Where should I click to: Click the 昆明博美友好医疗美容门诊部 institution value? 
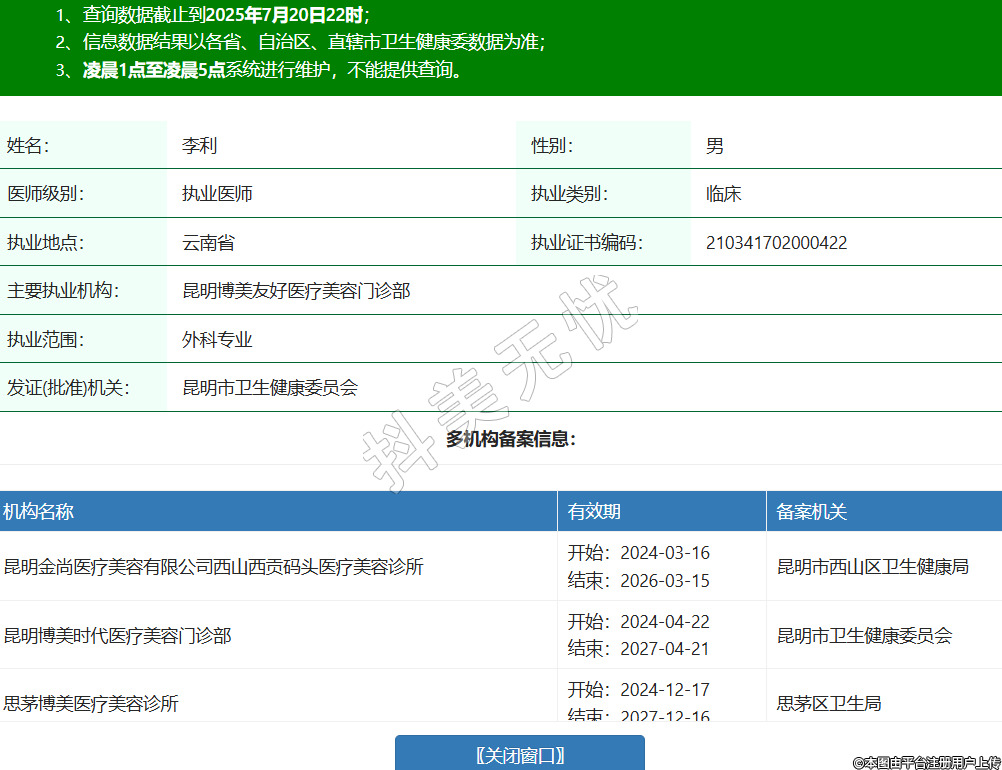[296, 291]
